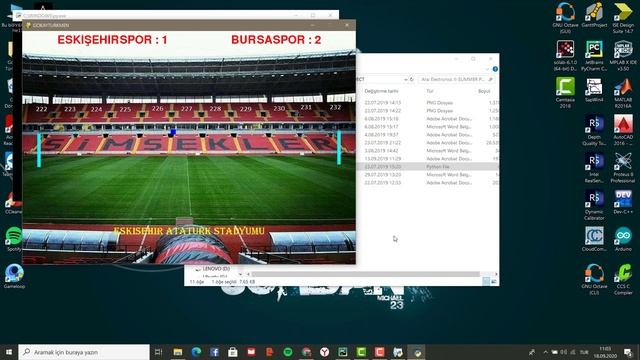
Task: Launch Camtasia 2018 desktop shortcut
Action: pyautogui.click(x=565, y=93)
